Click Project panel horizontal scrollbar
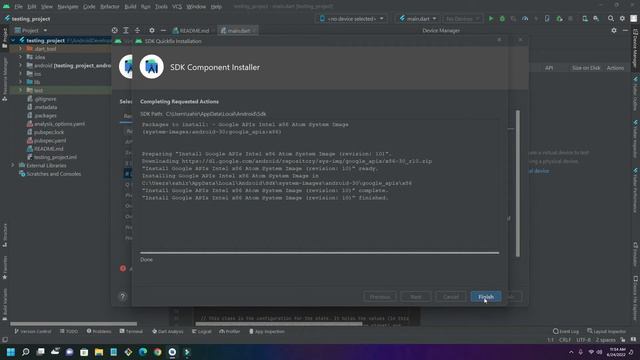640x360 pixels. pos(73,324)
